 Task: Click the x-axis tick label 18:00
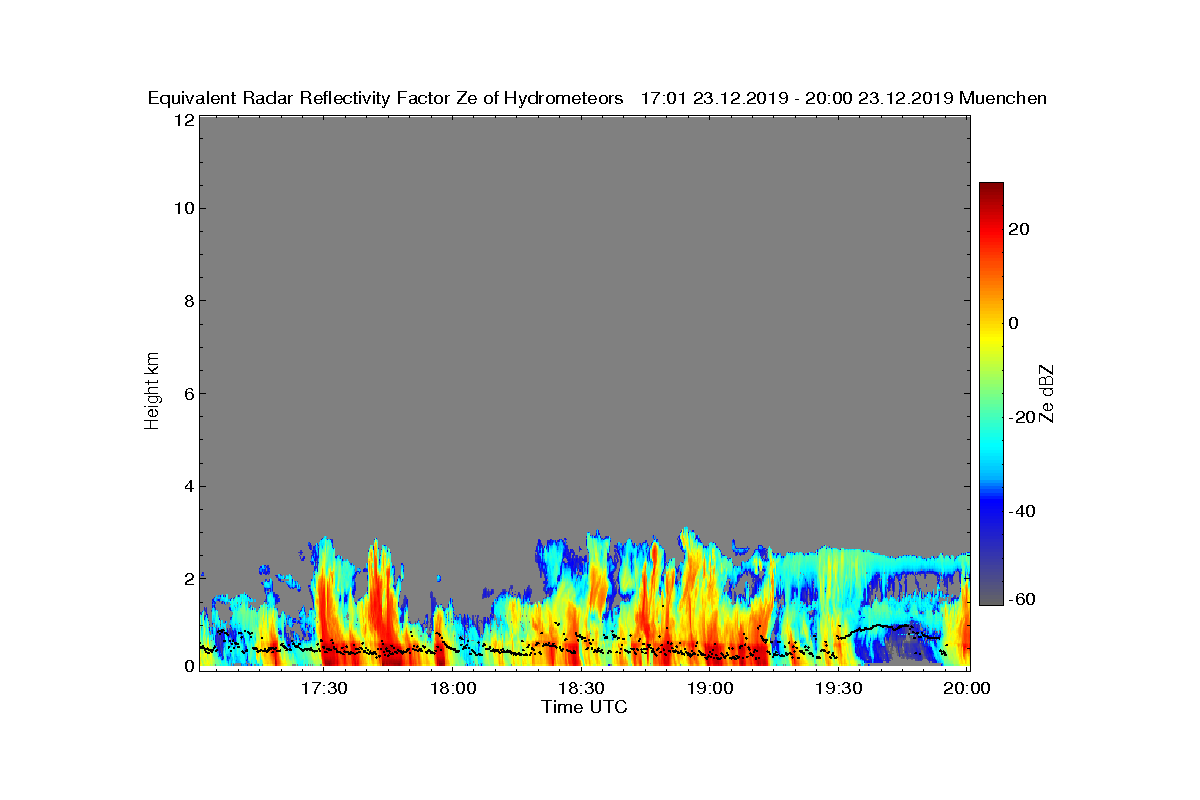[453, 689]
